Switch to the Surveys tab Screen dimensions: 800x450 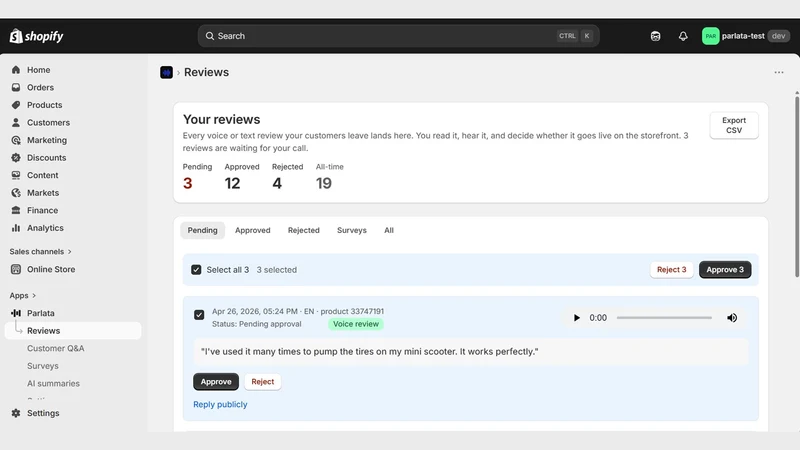click(352, 230)
